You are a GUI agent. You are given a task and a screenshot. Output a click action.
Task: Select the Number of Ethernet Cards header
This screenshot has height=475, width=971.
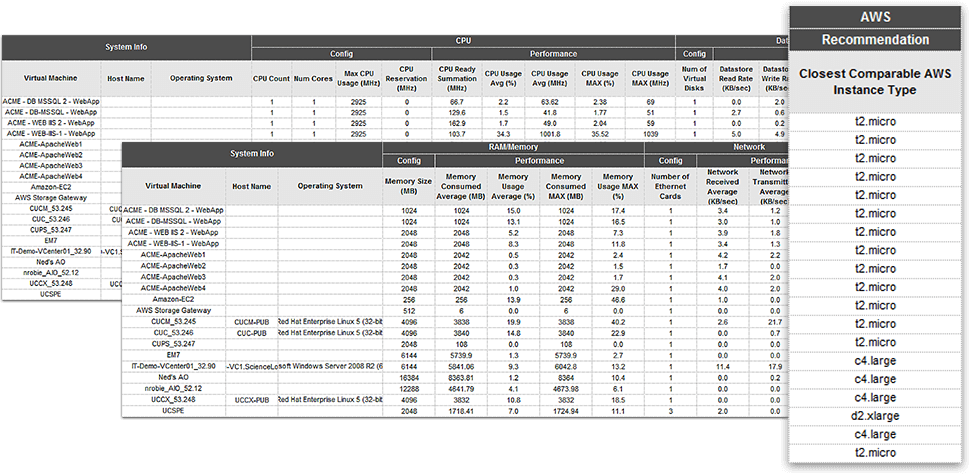click(x=670, y=186)
